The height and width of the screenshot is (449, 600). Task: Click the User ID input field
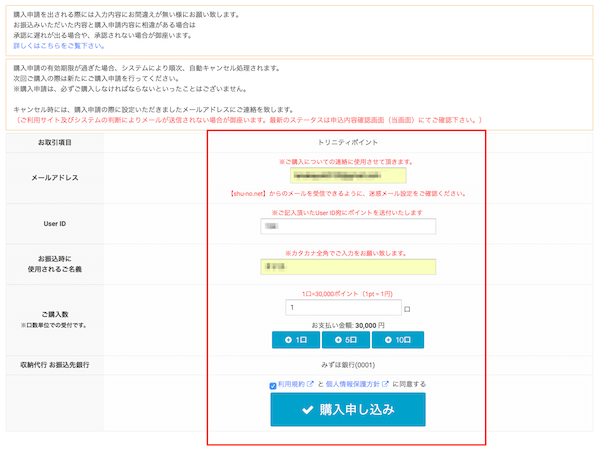348,226
